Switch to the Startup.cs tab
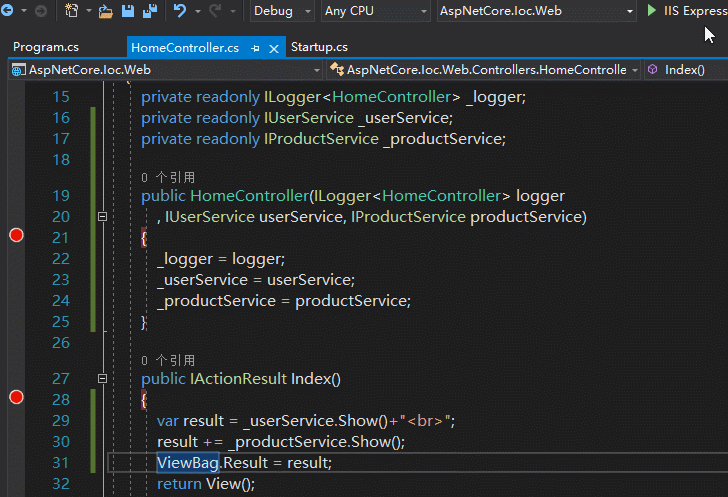 coord(319,47)
